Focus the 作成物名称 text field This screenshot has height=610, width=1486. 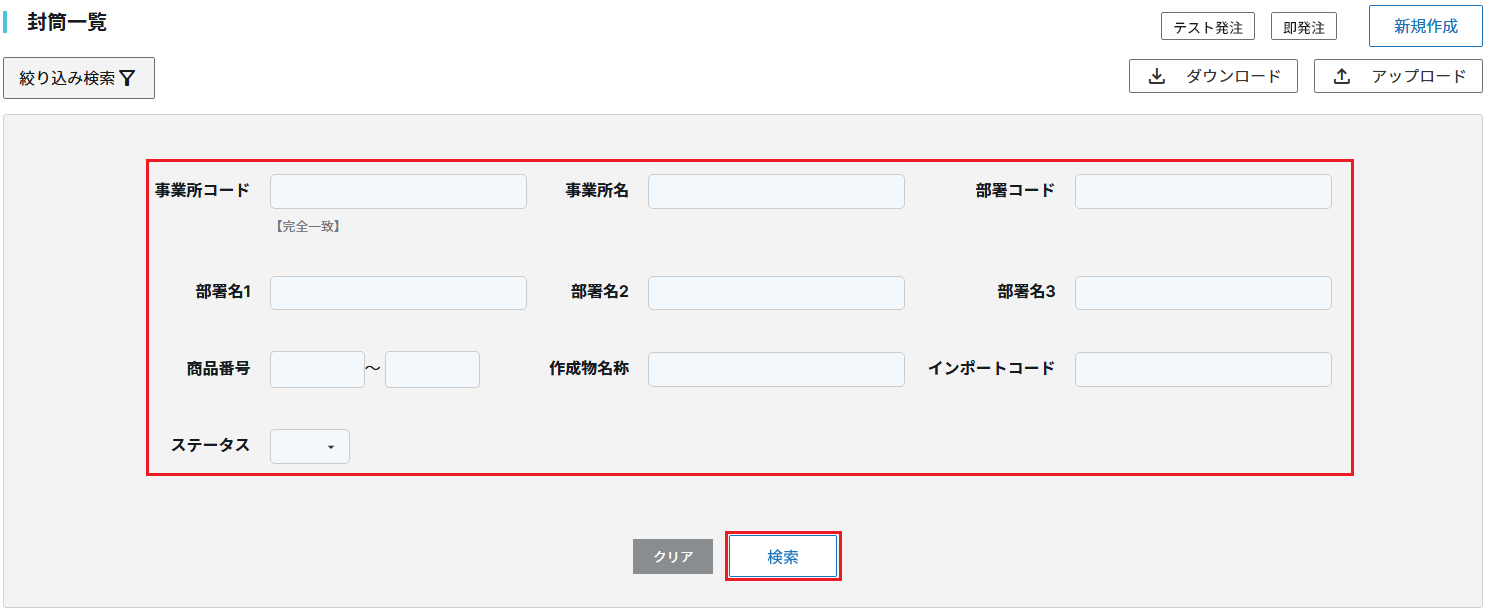click(776, 369)
